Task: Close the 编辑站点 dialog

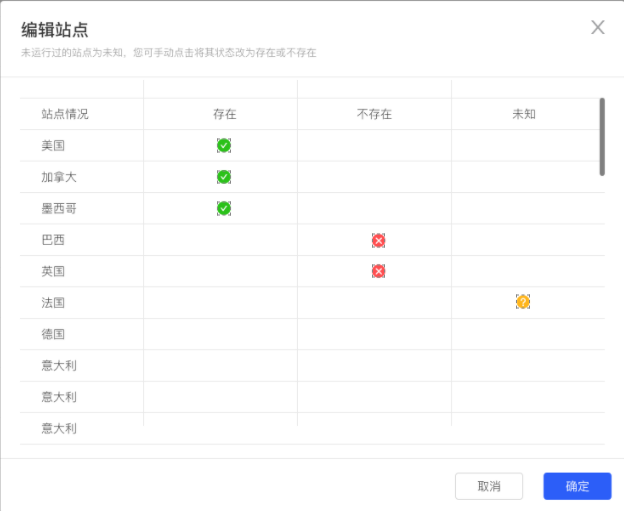Action: click(x=598, y=27)
